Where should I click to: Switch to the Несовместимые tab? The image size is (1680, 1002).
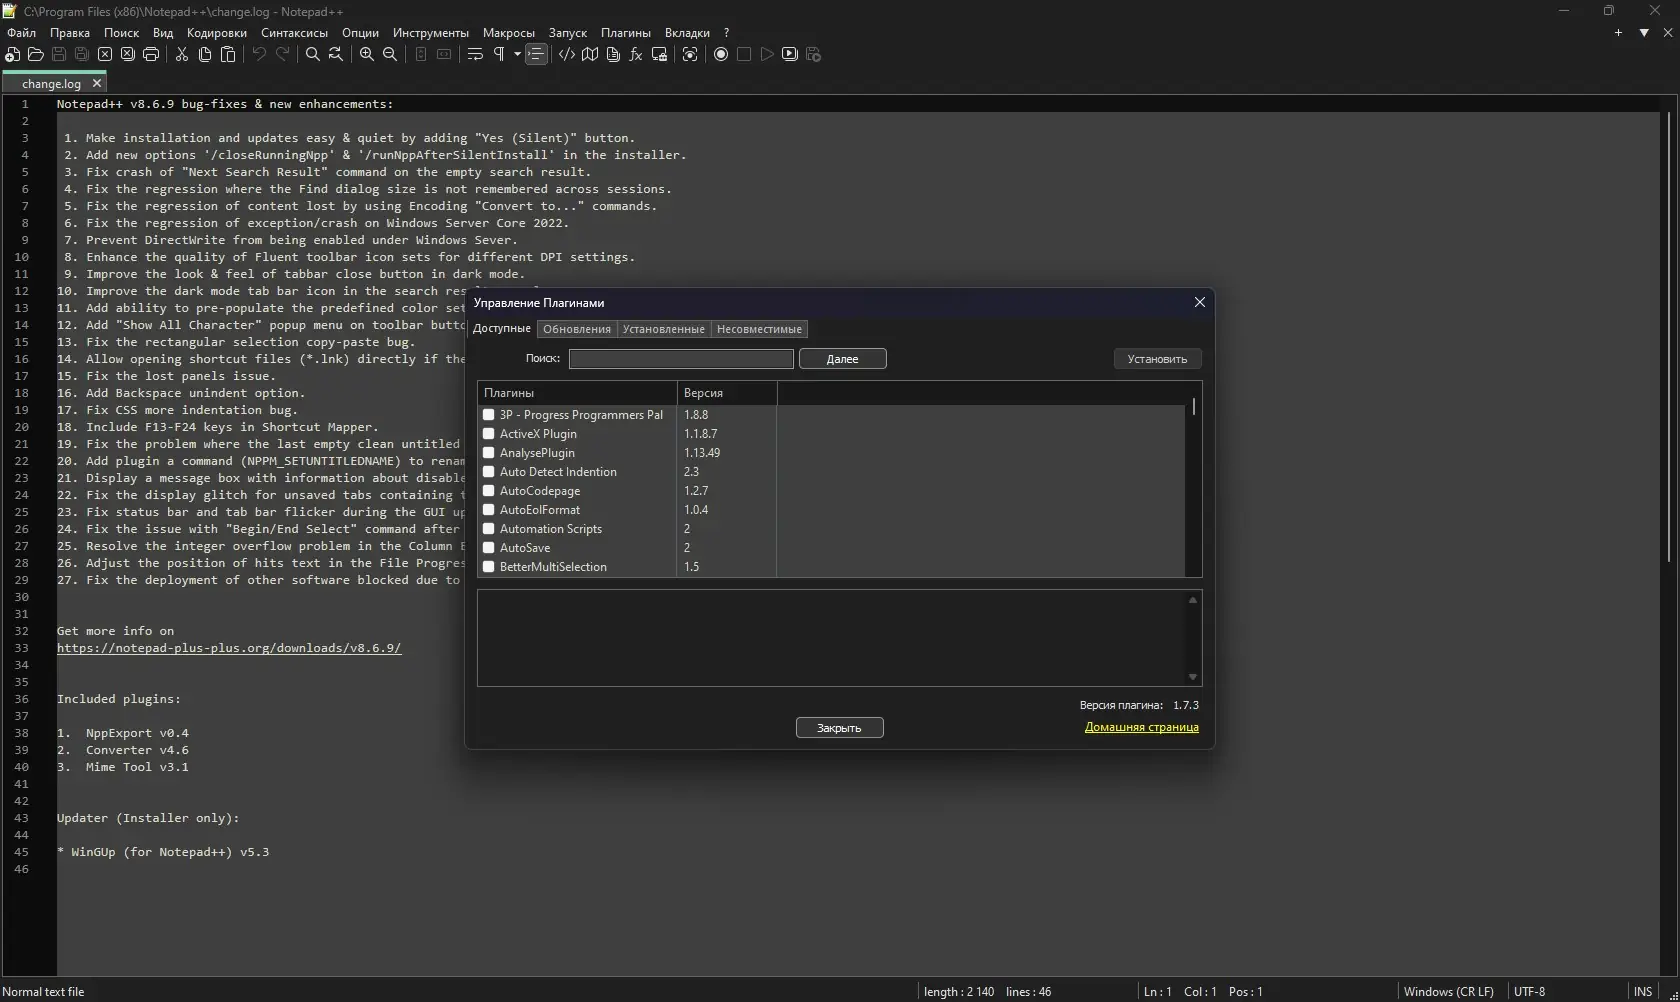point(759,329)
